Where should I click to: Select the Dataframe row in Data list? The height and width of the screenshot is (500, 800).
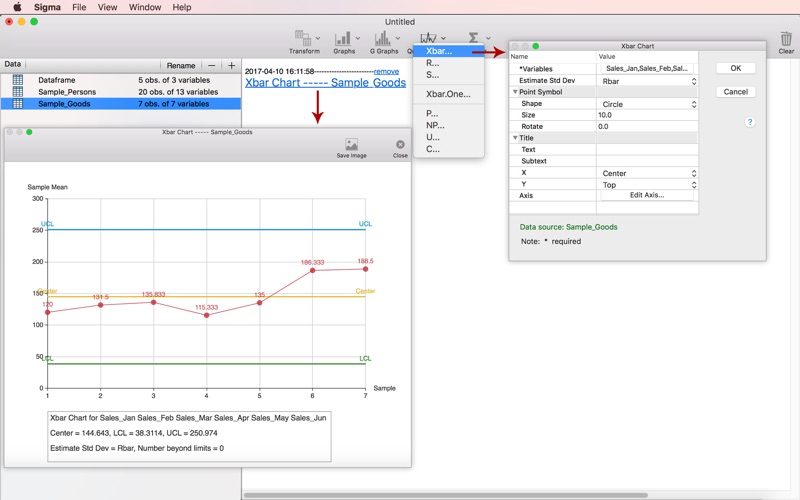pos(120,80)
